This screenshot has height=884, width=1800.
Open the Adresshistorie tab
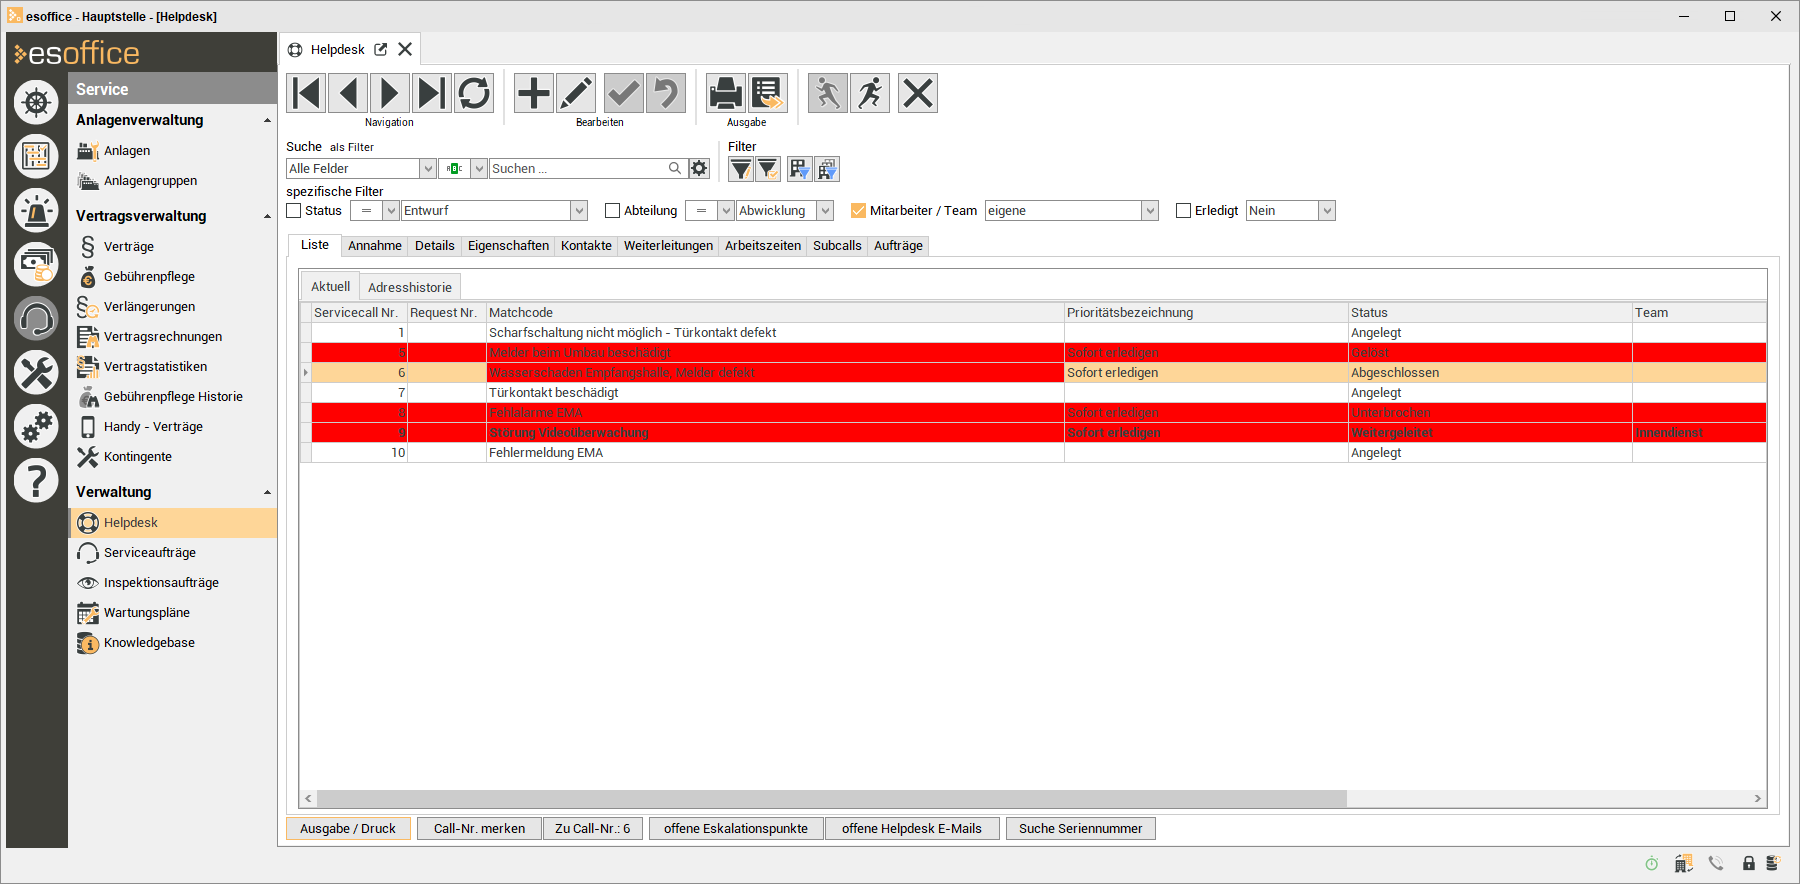409,288
